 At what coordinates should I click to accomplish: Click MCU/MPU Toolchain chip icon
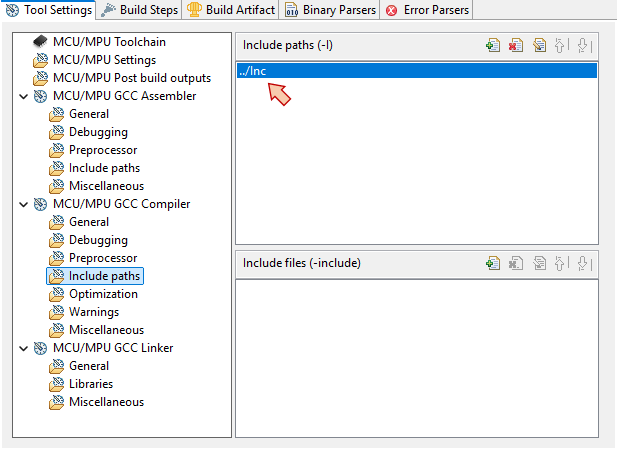pyautogui.click(x=40, y=42)
